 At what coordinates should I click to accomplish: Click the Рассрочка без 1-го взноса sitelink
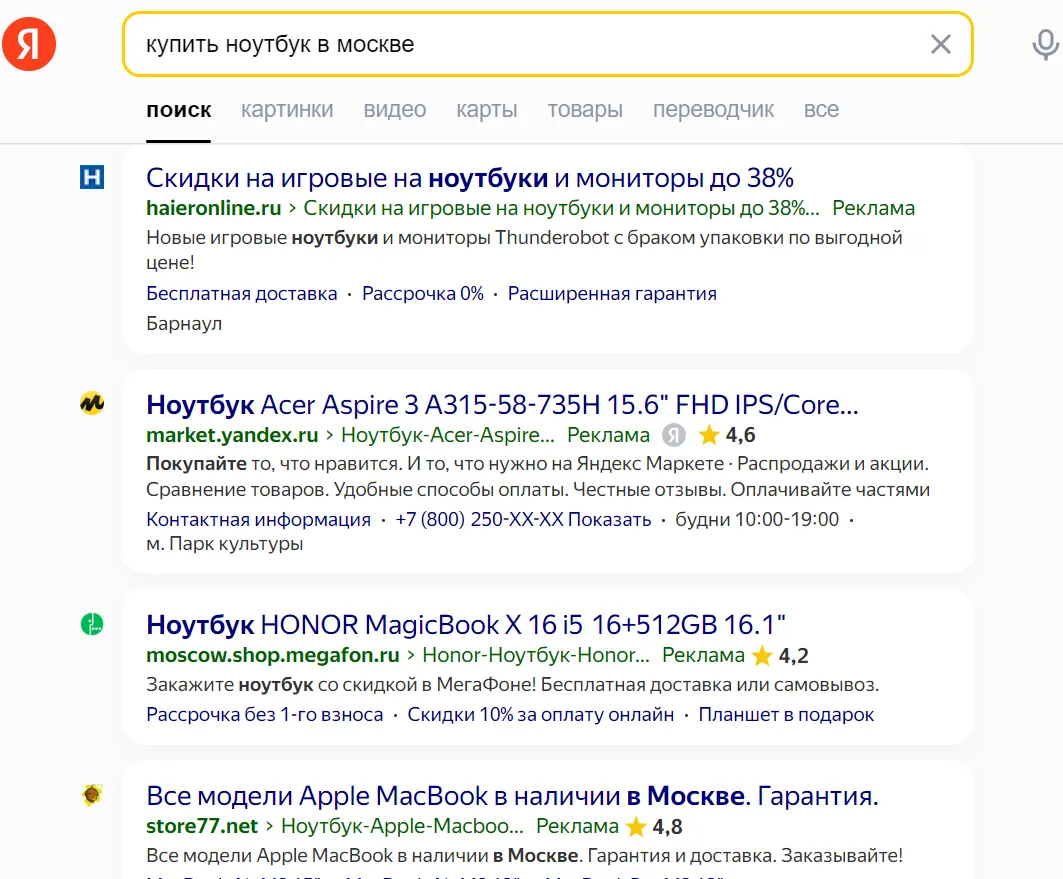(x=265, y=715)
